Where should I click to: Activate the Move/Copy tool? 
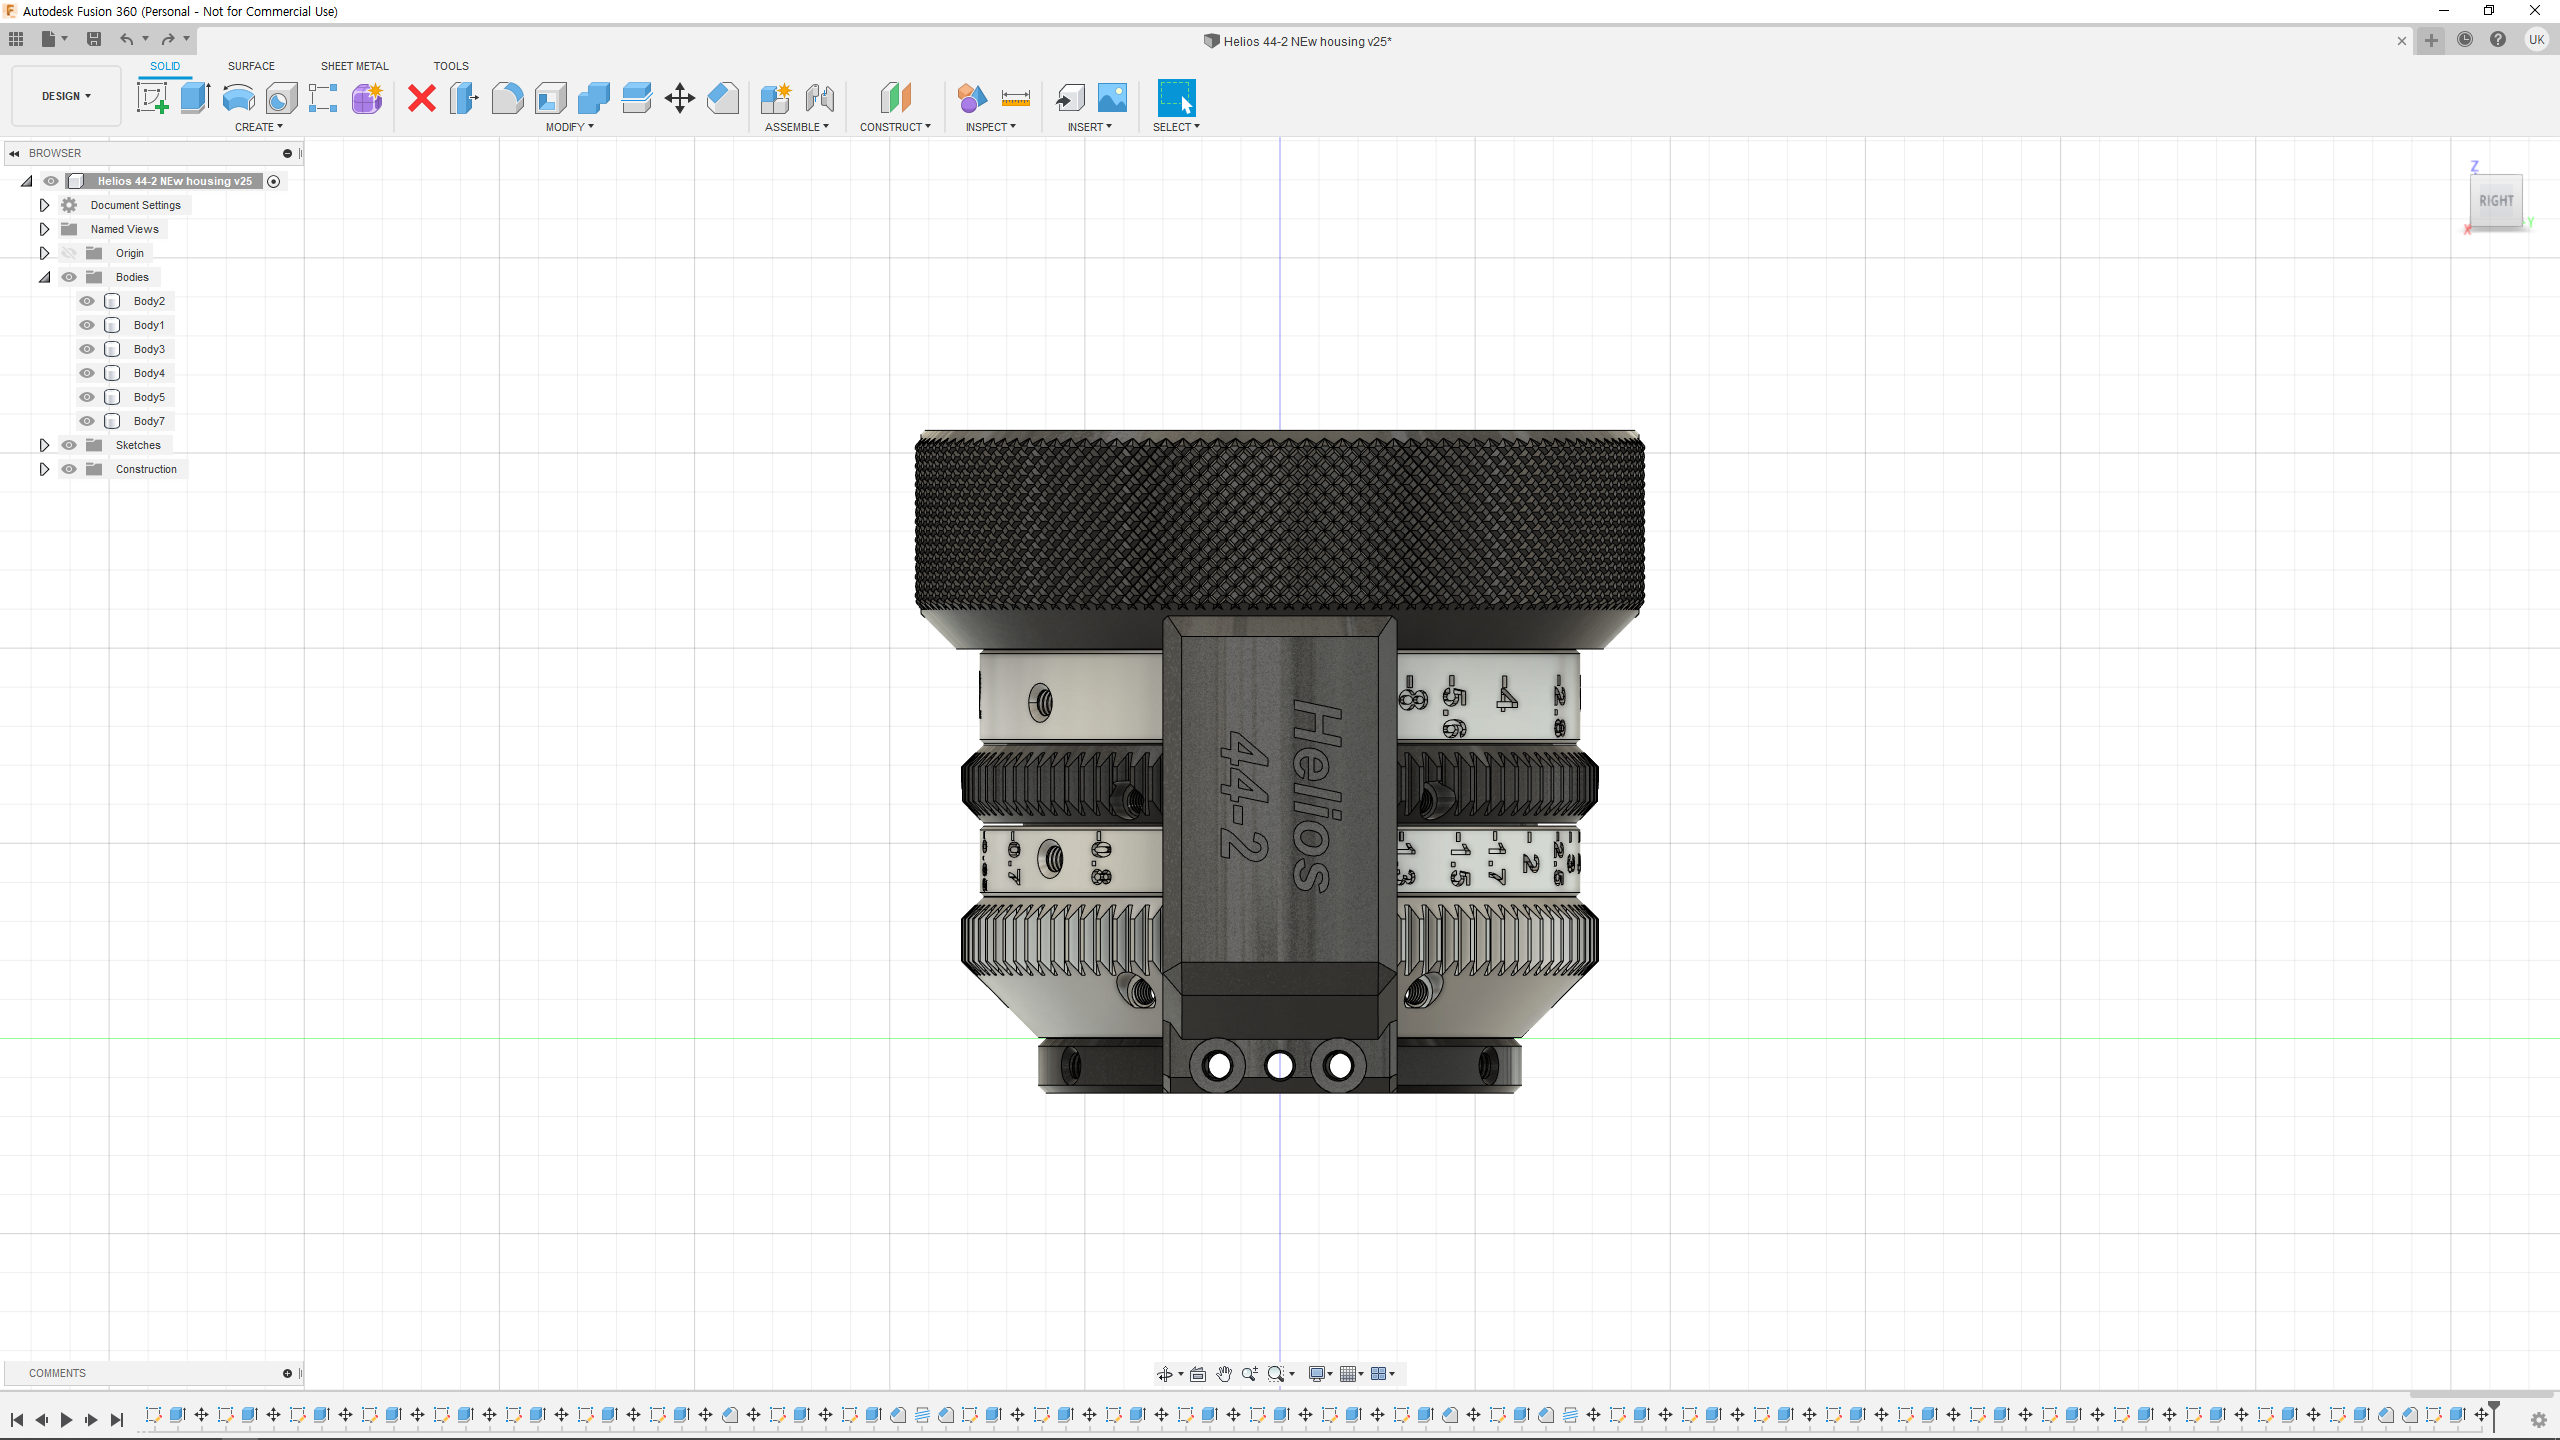[x=679, y=98]
